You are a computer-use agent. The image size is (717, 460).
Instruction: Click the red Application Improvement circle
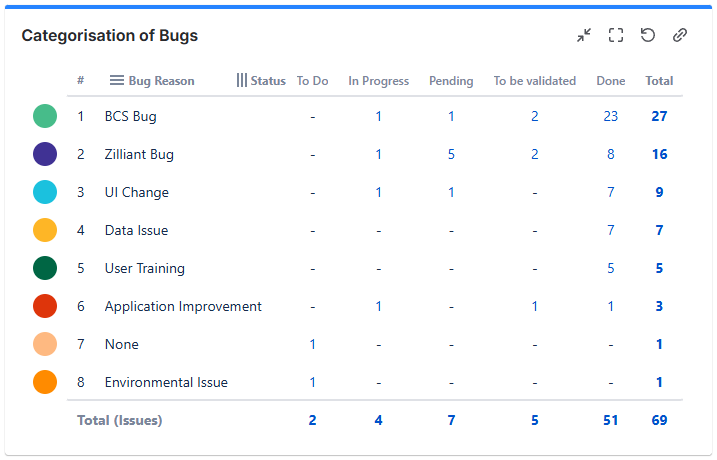tap(45, 306)
